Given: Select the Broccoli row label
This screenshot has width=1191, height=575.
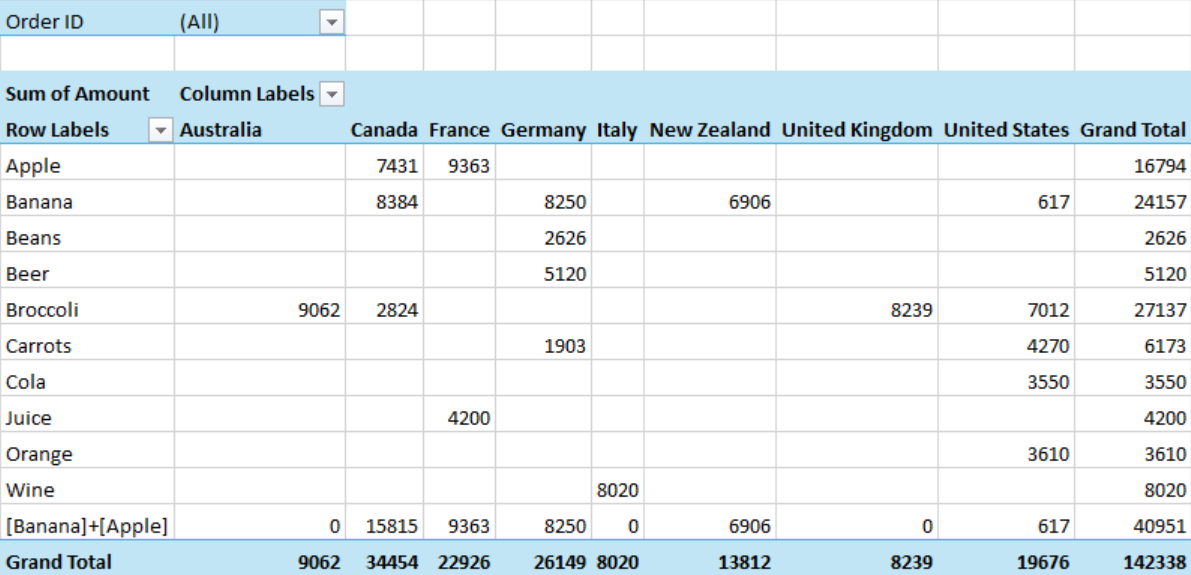Looking at the screenshot, I should (x=42, y=310).
